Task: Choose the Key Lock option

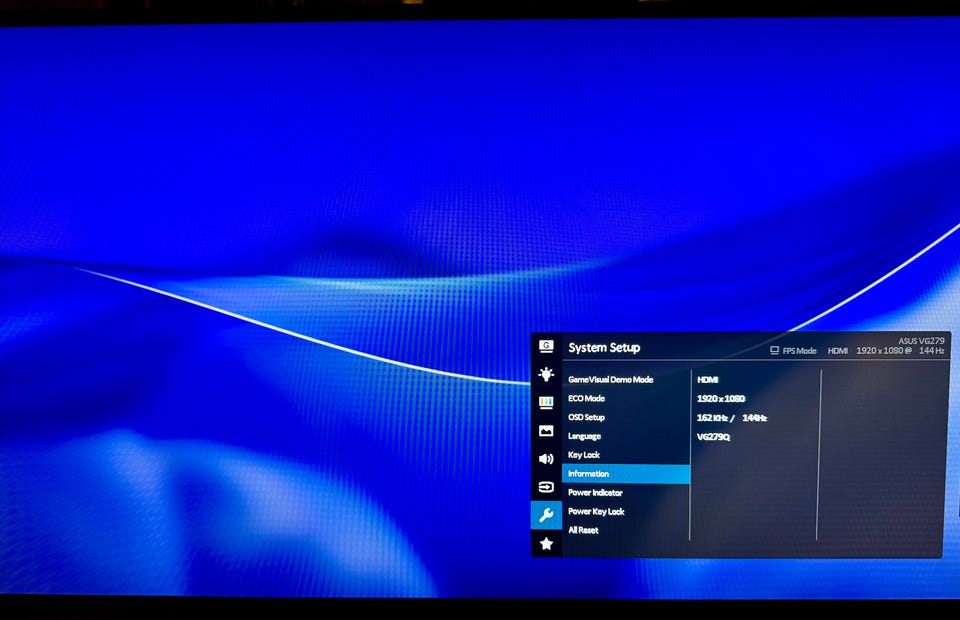Action: (584, 455)
